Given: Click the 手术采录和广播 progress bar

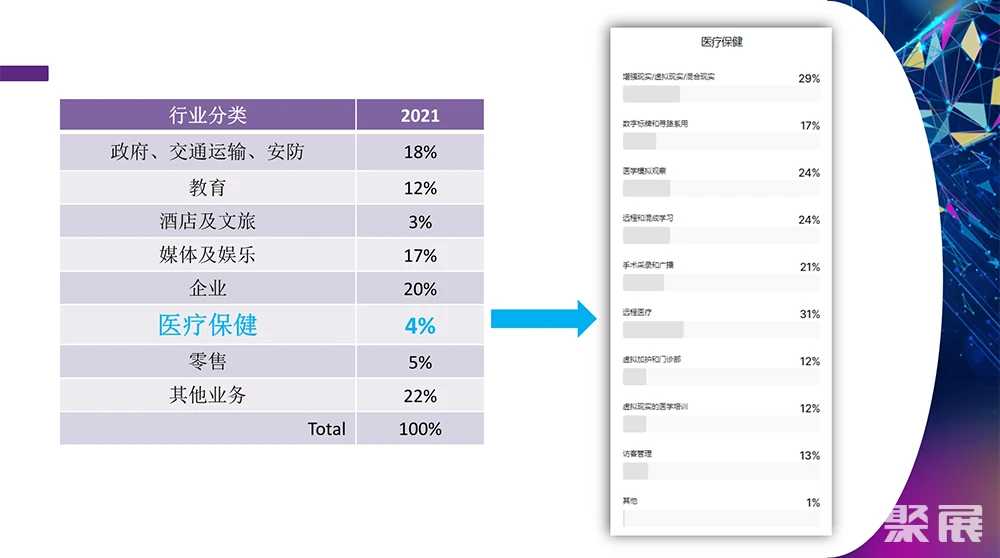Looking at the screenshot, I should coord(721,283).
